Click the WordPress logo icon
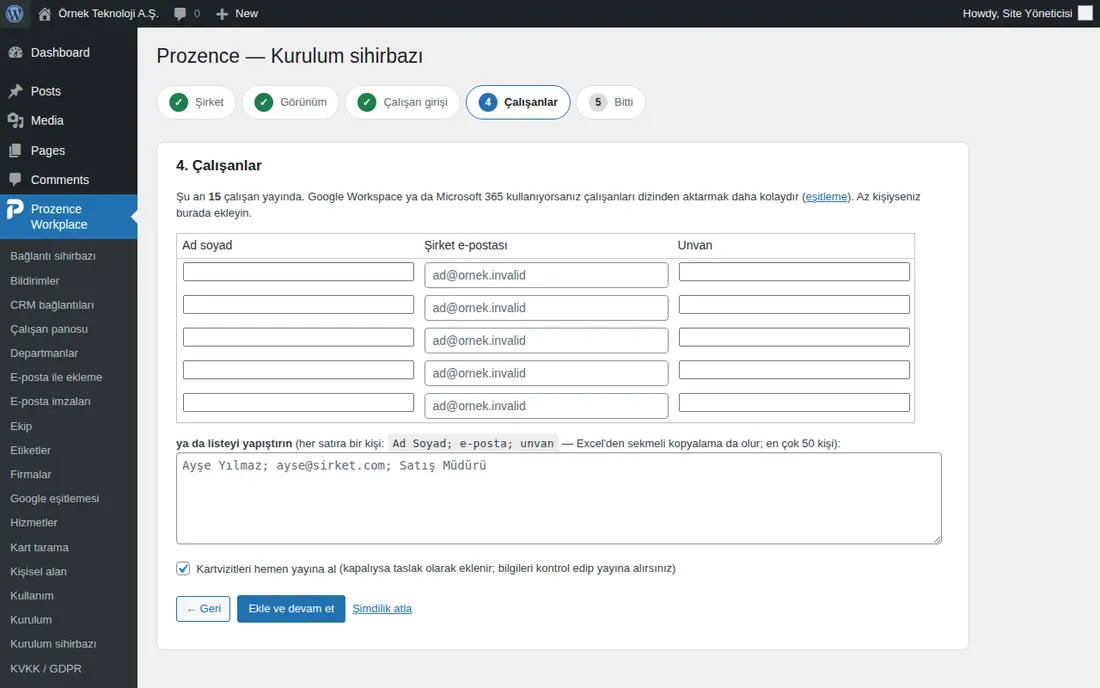This screenshot has width=1100, height=688. coord(15,13)
